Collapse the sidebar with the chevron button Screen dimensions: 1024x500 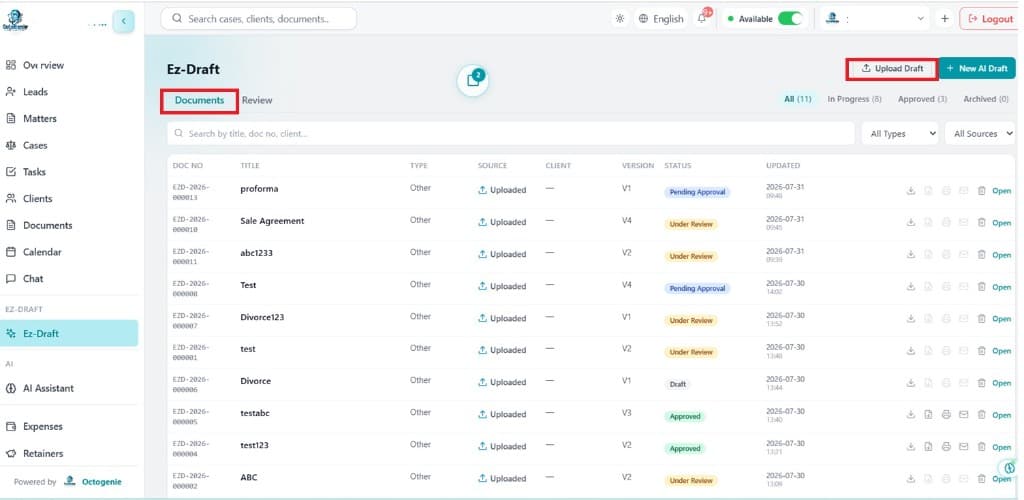(123, 22)
